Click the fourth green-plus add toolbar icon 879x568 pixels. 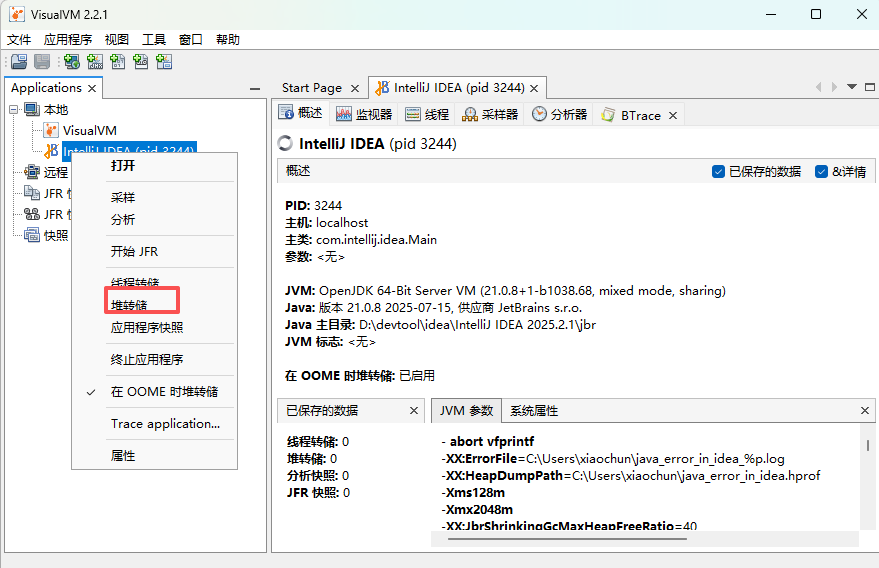(x=141, y=62)
